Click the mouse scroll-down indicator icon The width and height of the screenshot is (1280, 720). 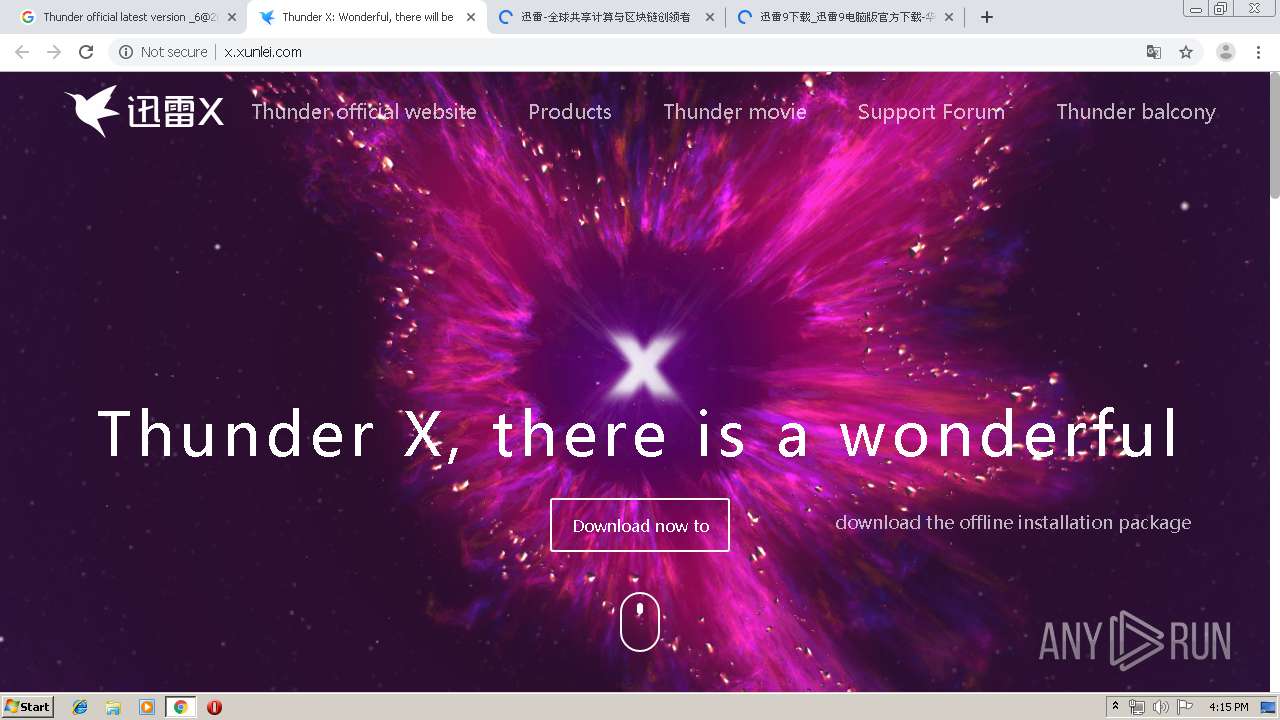640,621
